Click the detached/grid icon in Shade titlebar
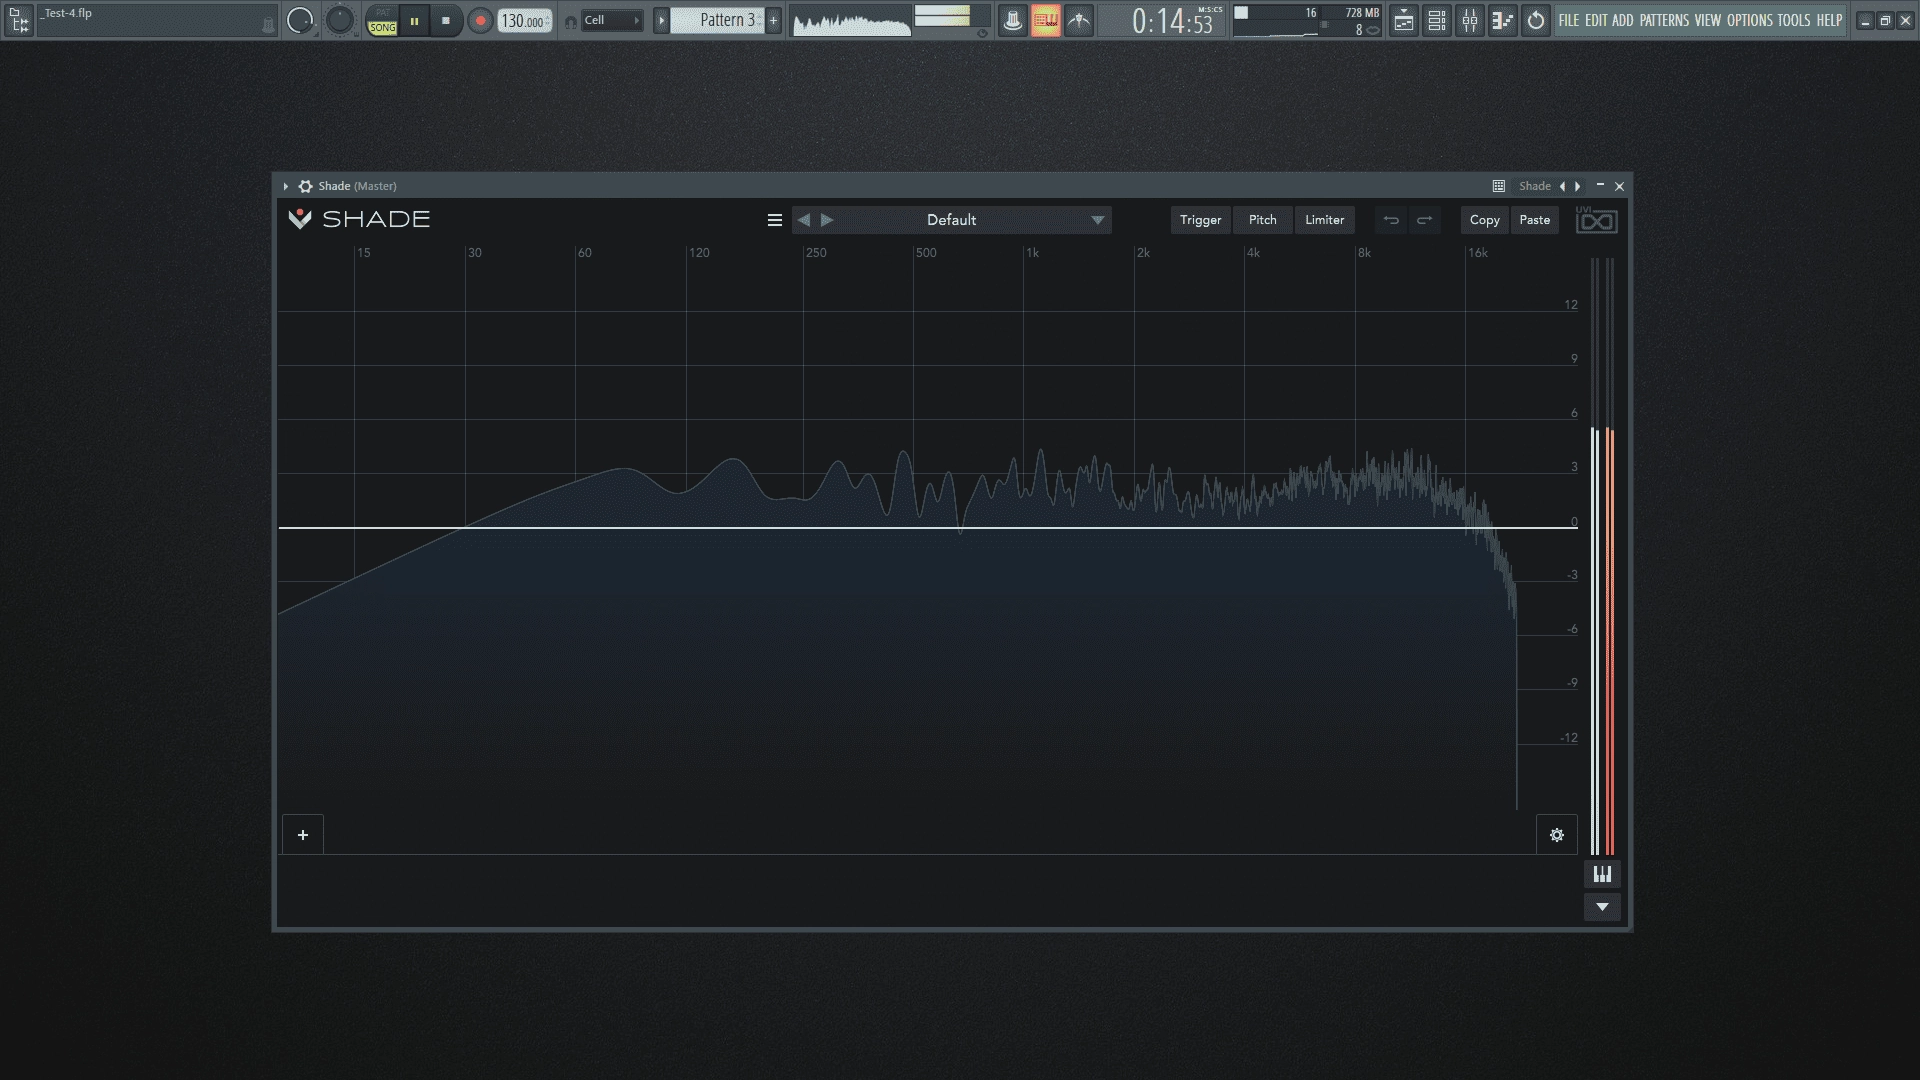The width and height of the screenshot is (1920, 1080). (1499, 186)
